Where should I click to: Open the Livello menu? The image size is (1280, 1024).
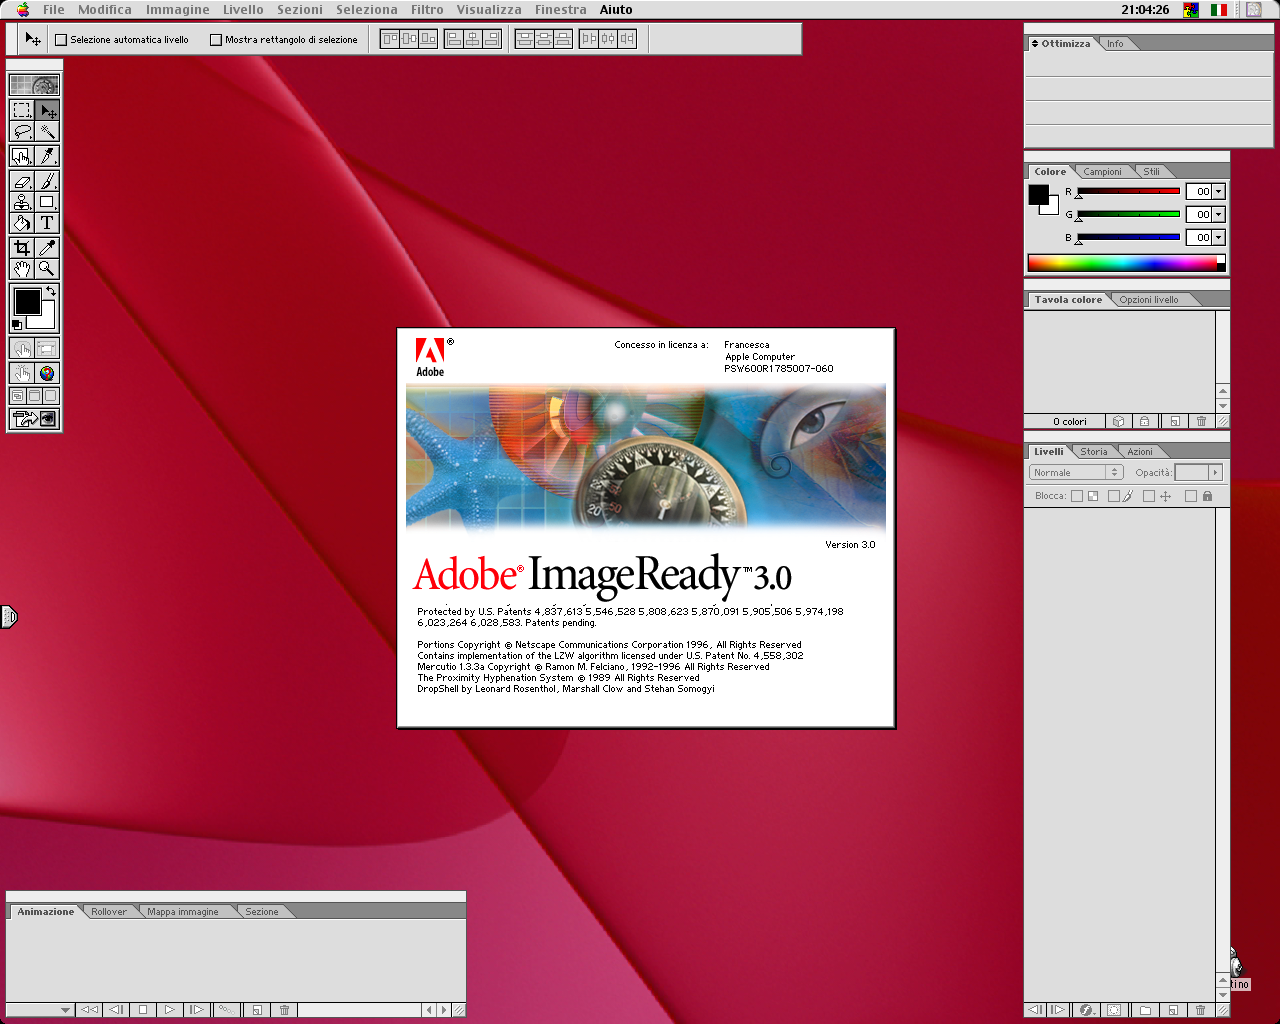[243, 9]
